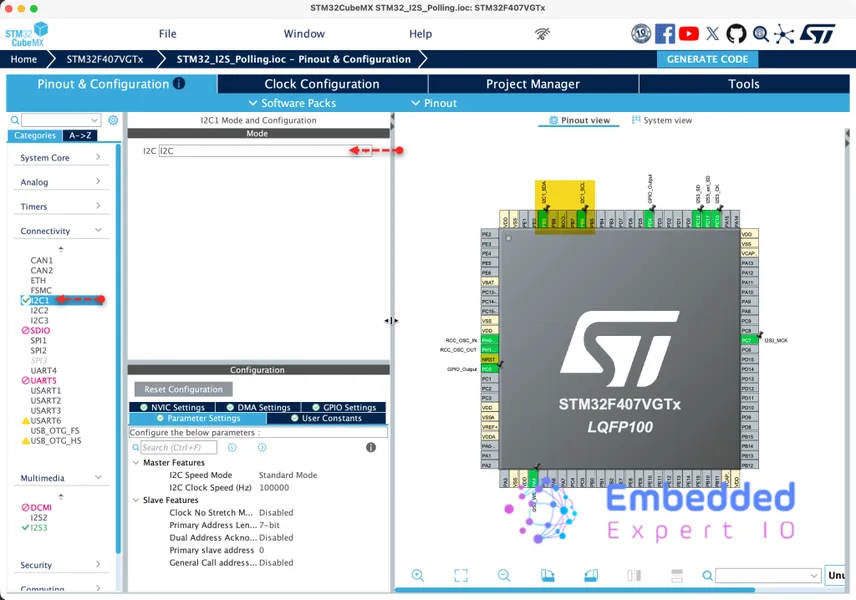The width and height of the screenshot is (856, 600).
Task: Open the NVIC Settings tab
Action: pos(172,407)
